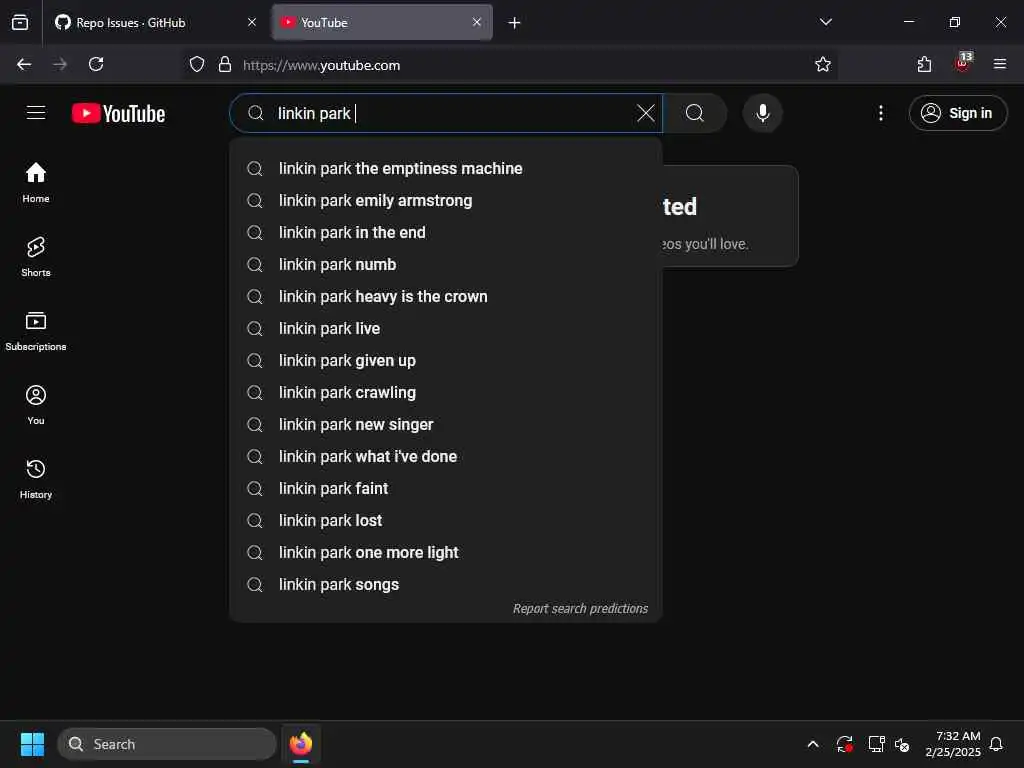Screen dimensions: 1024x768
Task: Show site security lock information
Action: click(225, 64)
